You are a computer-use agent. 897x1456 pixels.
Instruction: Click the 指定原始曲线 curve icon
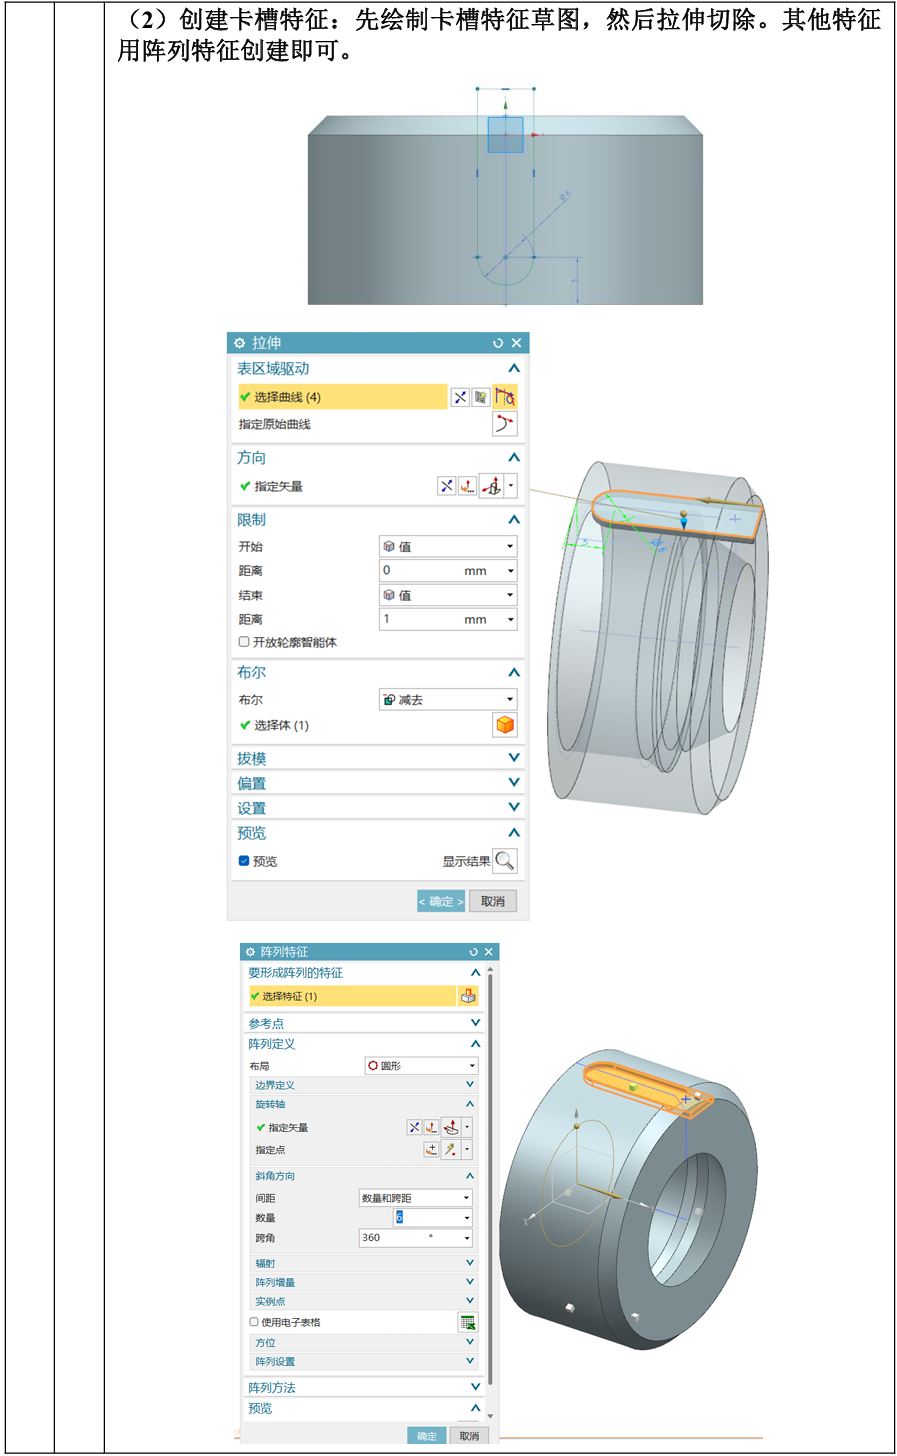coord(505,424)
